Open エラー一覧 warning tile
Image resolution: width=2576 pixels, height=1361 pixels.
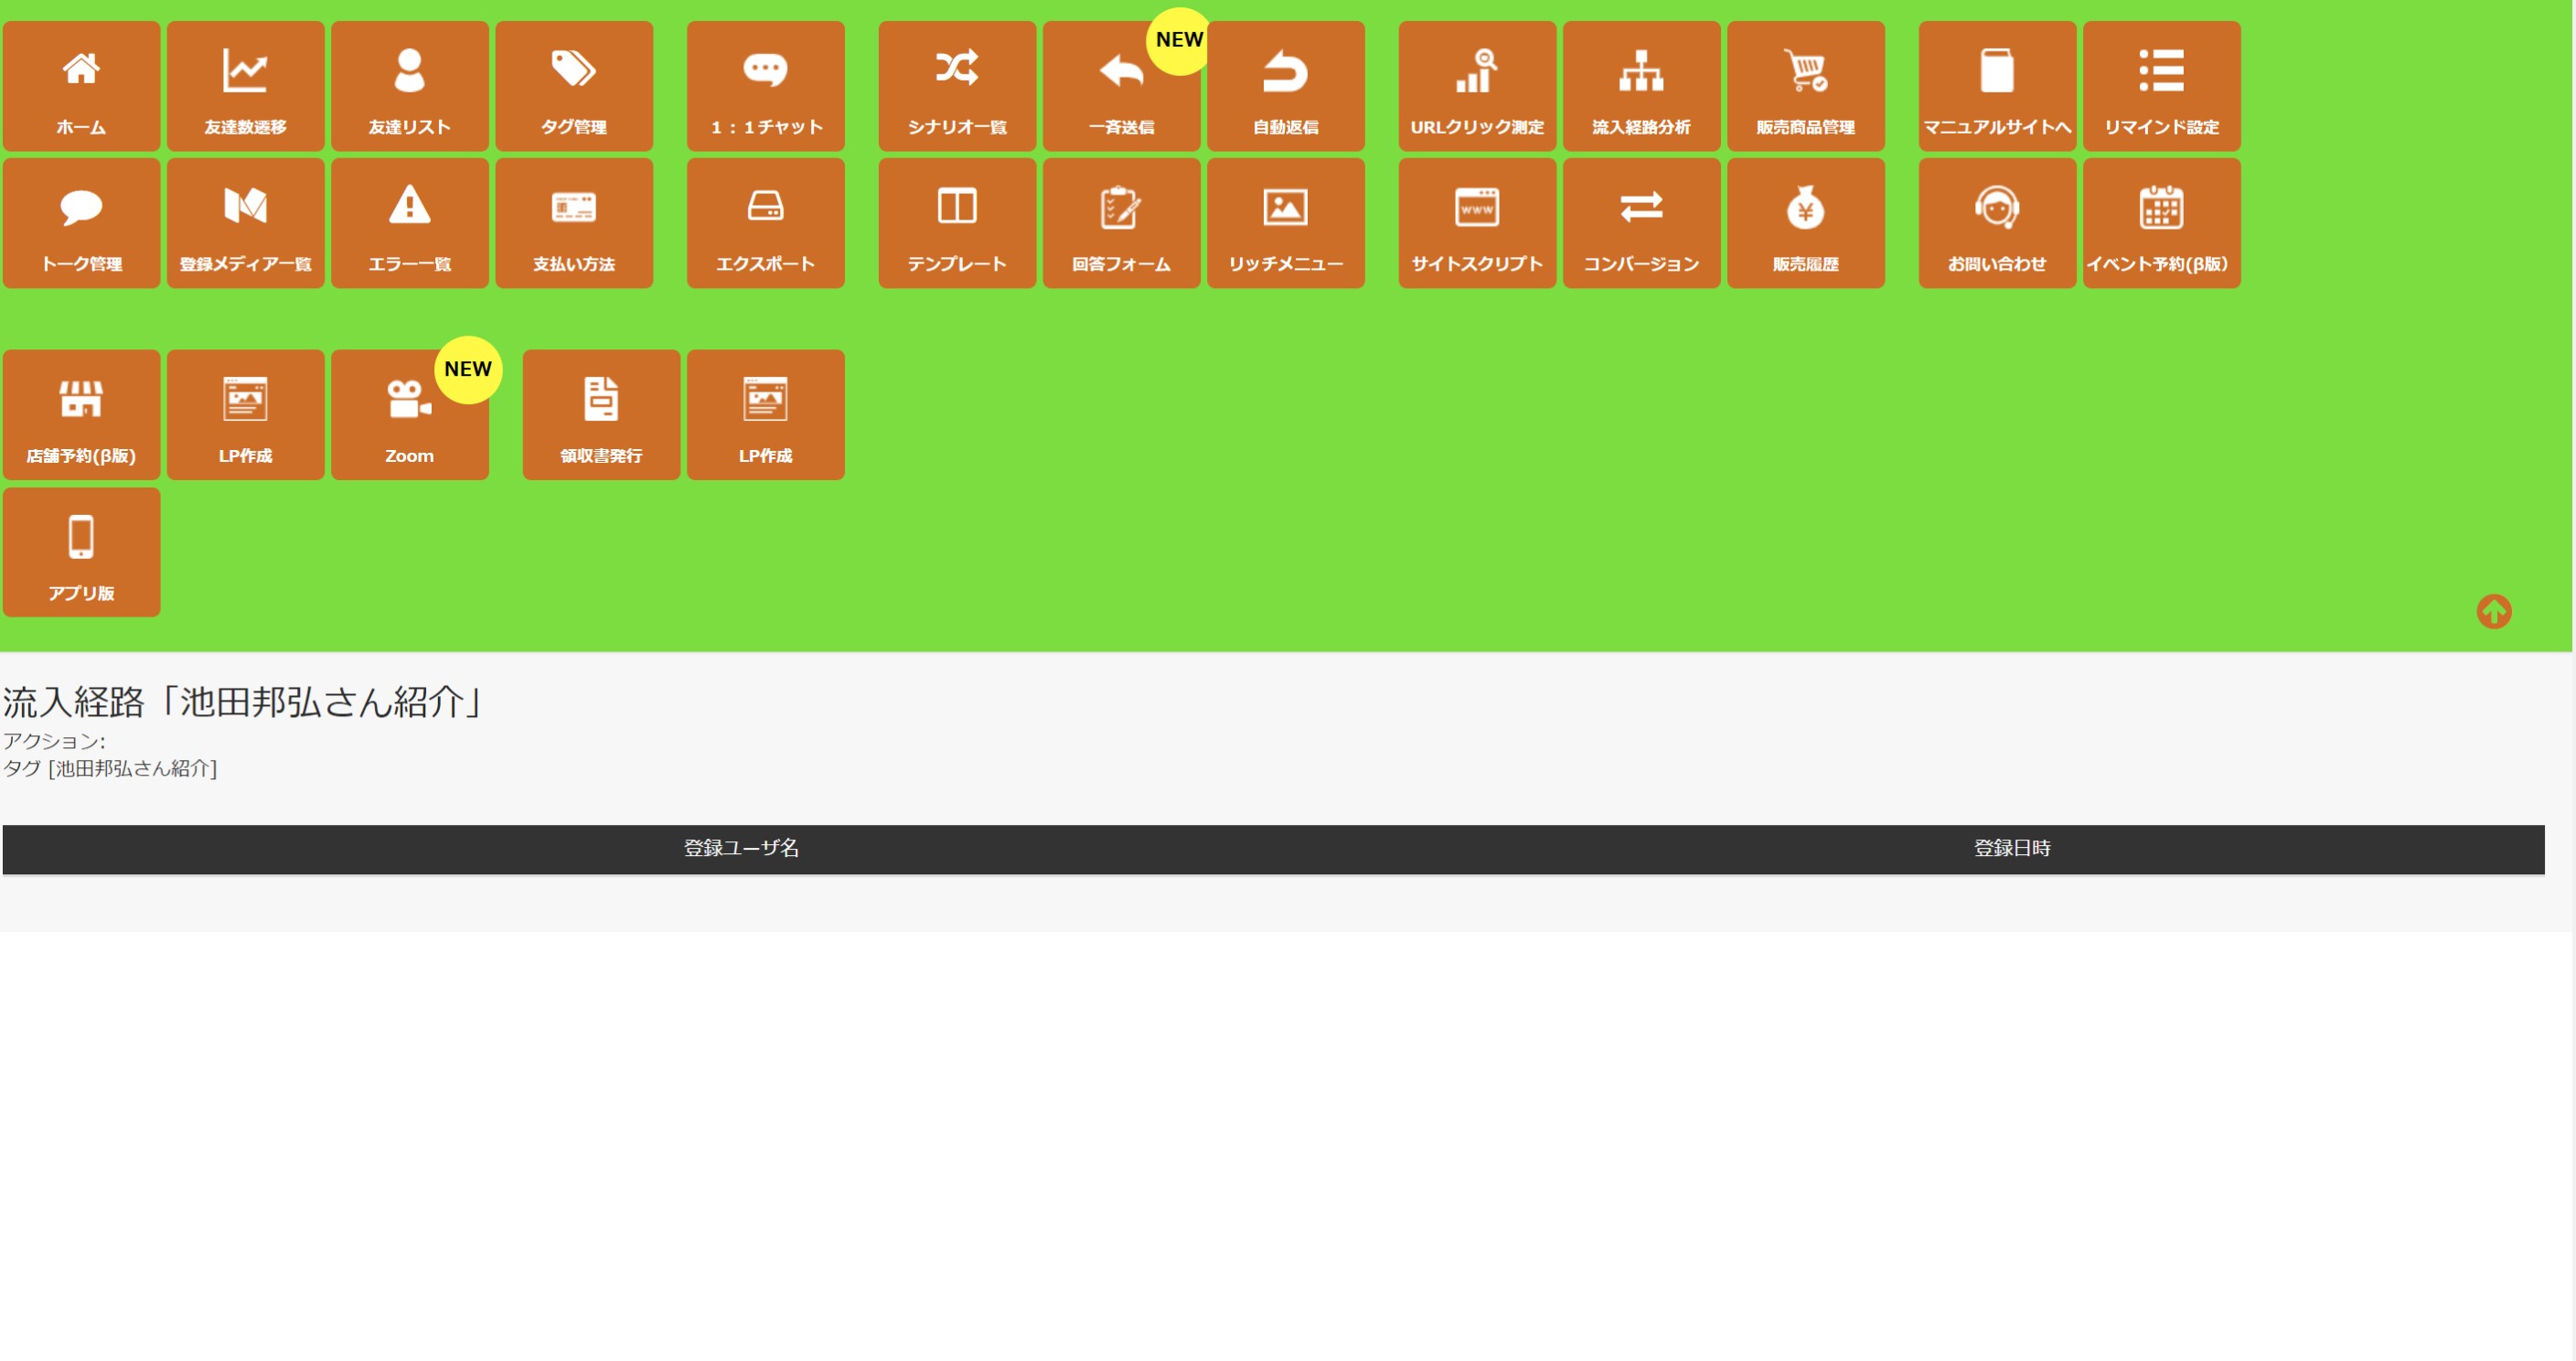(x=409, y=223)
